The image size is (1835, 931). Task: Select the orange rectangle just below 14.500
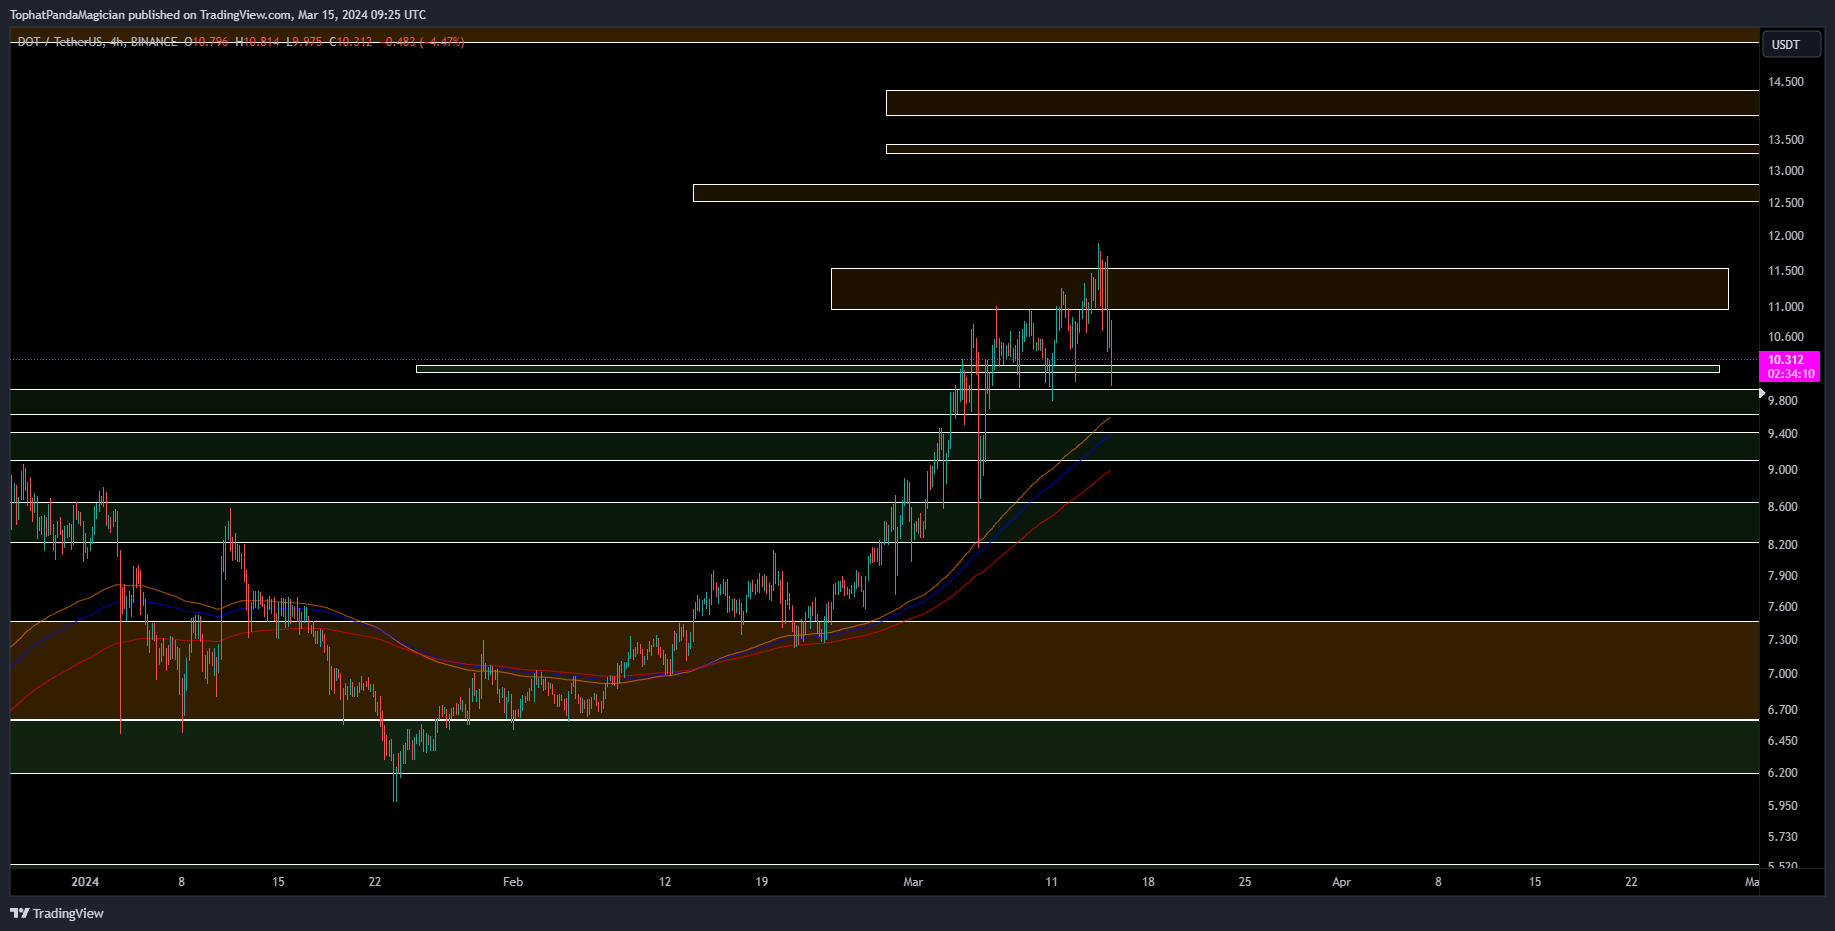click(x=1322, y=103)
